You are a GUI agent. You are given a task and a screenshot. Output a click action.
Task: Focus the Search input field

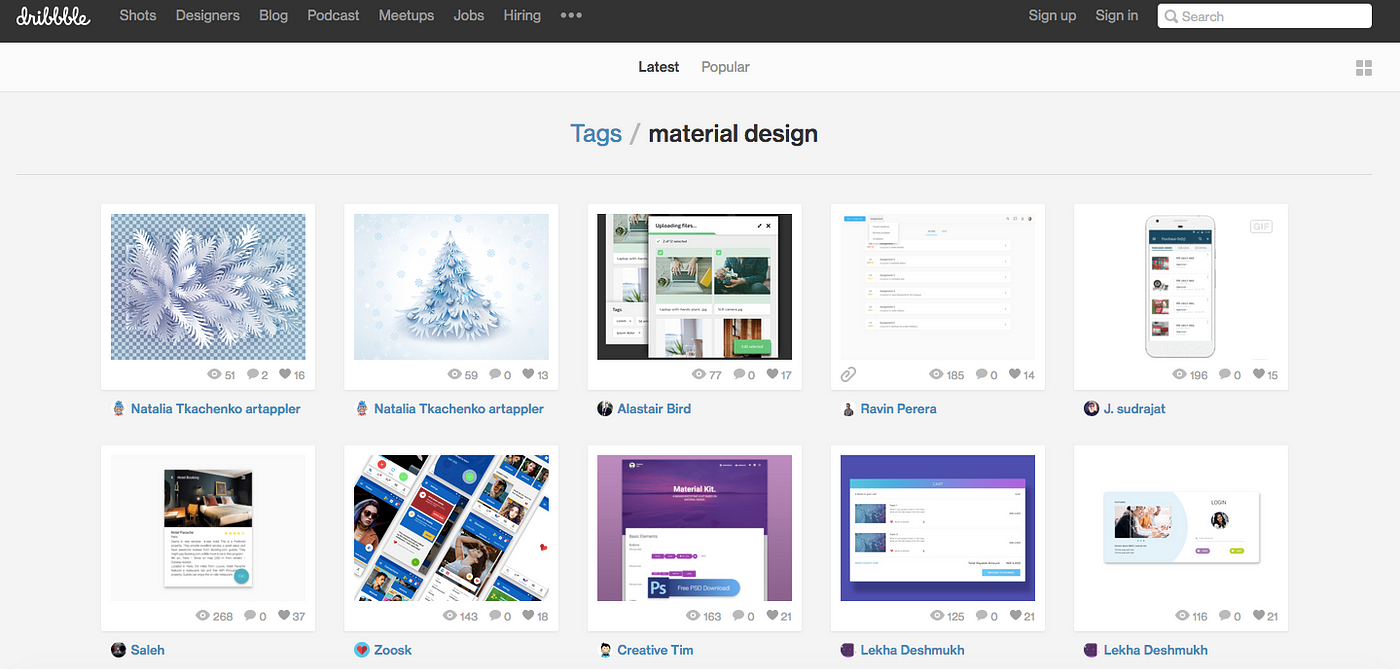coord(1265,16)
